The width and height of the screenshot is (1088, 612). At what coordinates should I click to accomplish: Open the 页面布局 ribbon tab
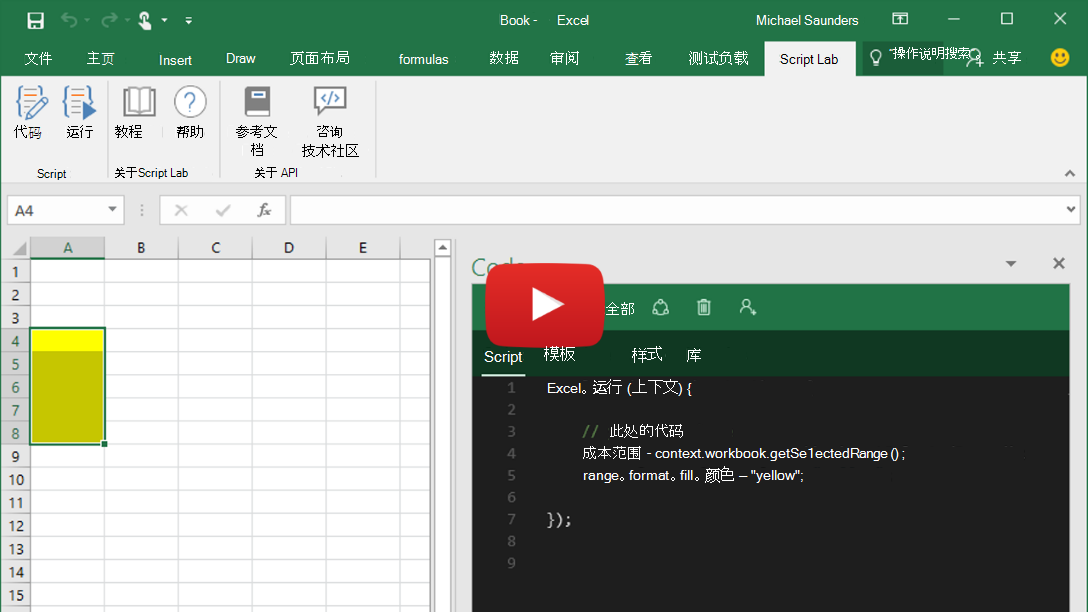(x=320, y=58)
